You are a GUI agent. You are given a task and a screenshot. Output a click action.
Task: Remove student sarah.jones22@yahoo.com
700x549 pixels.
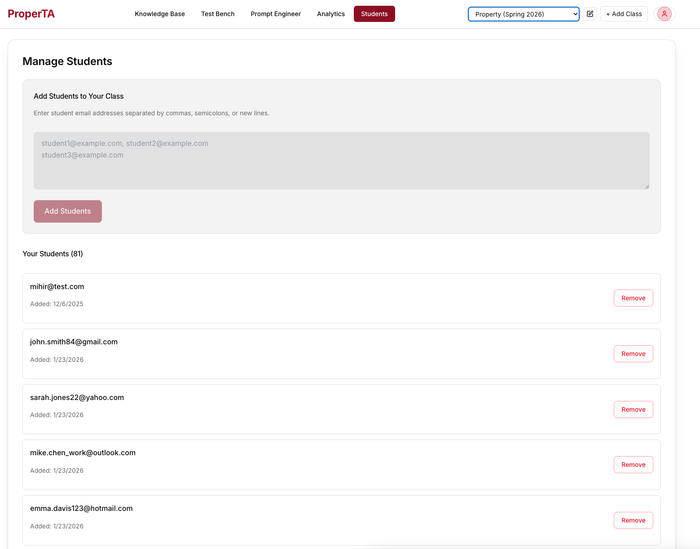(x=633, y=409)
